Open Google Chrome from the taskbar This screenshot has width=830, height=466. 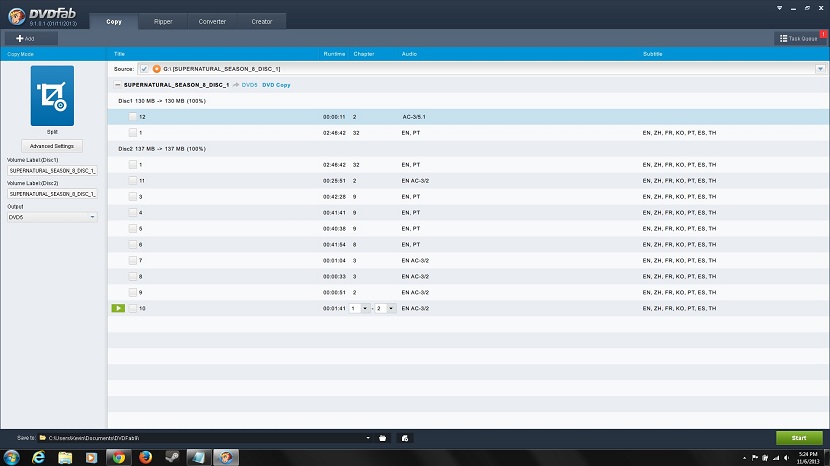click(118, 457)
